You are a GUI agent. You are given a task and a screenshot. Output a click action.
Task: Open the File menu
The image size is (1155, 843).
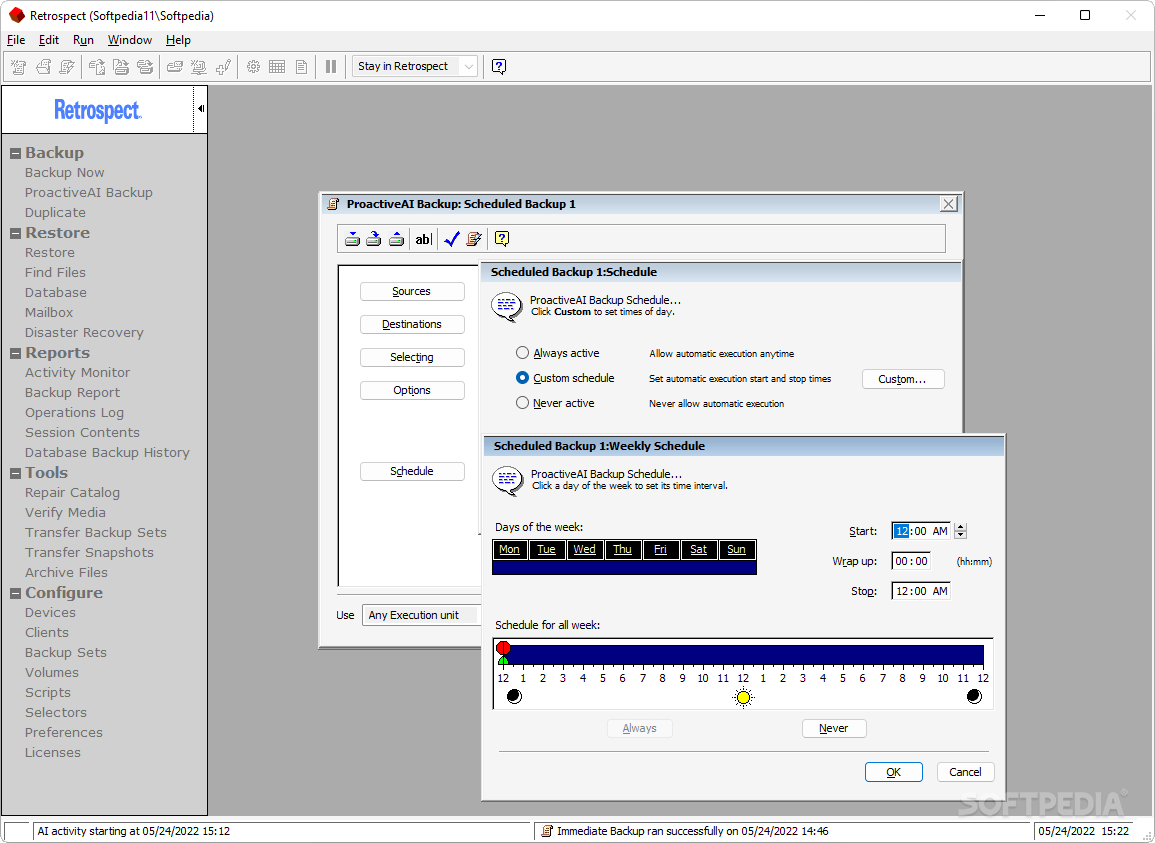point(15,40)
